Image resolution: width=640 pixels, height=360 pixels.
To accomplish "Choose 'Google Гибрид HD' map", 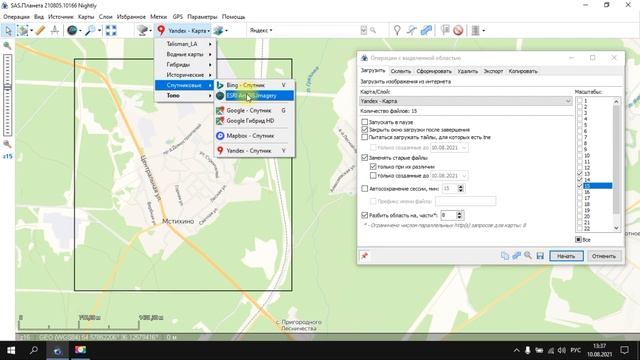I will 254,121.
